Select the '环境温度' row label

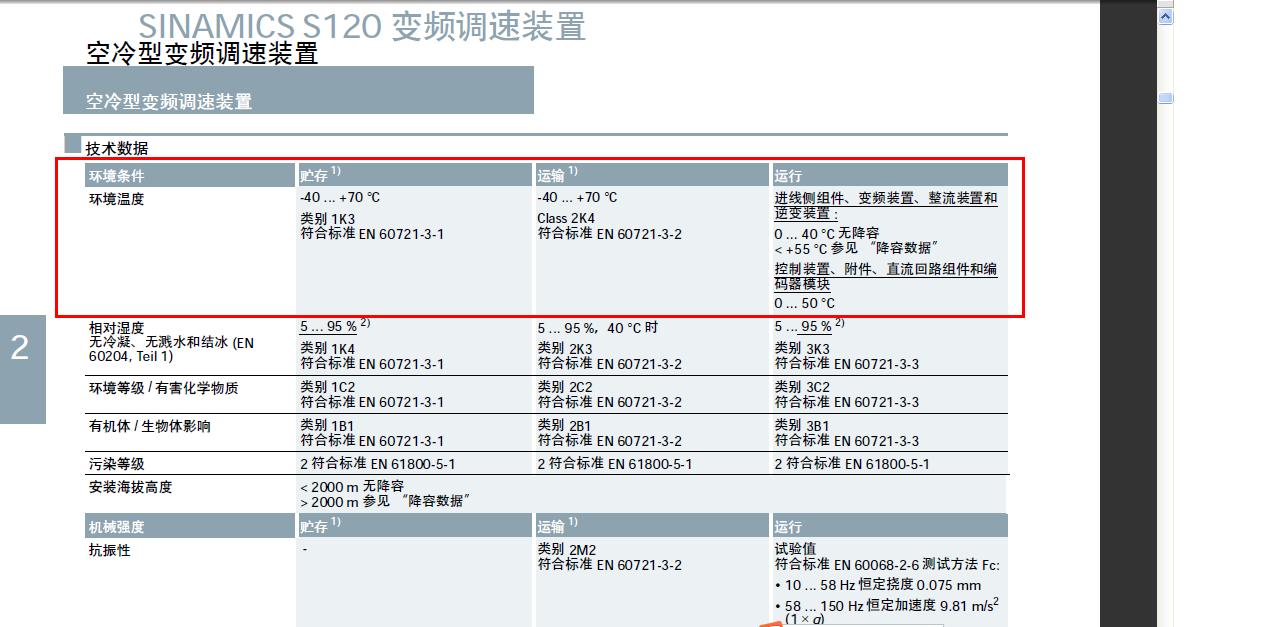pyautogui.click(x=117, y=199)
